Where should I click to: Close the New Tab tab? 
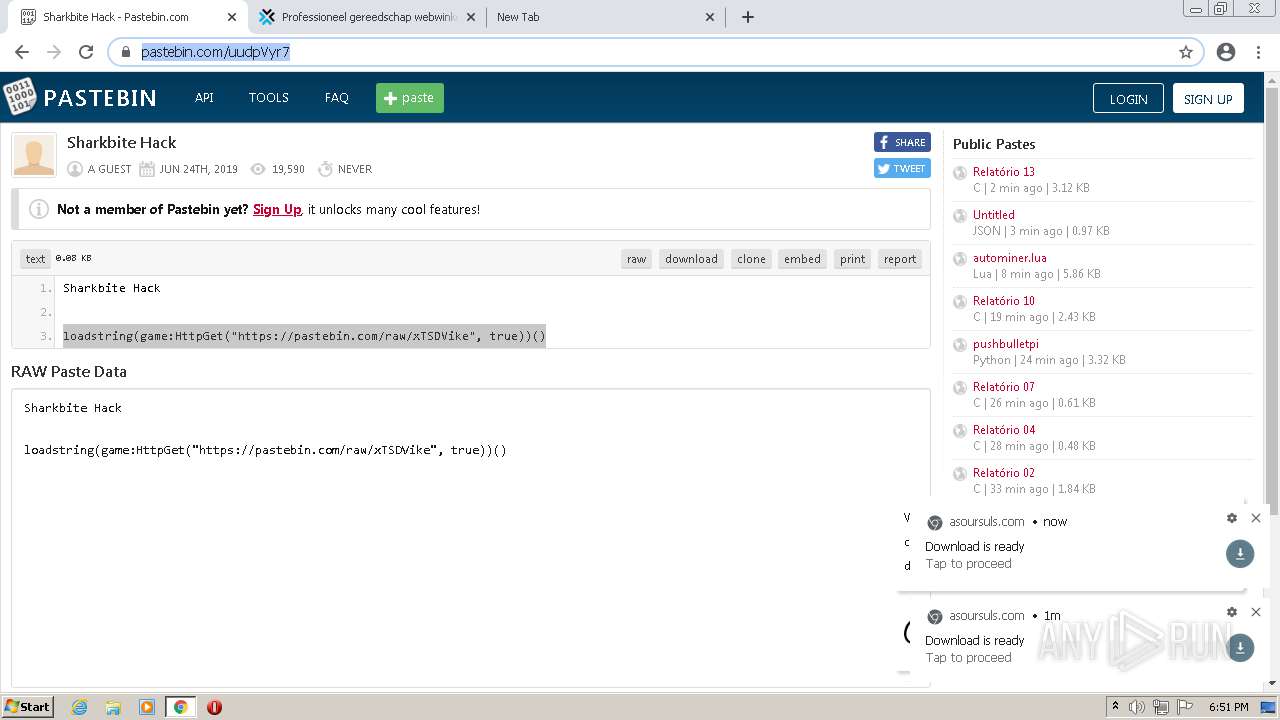[710, 17]
